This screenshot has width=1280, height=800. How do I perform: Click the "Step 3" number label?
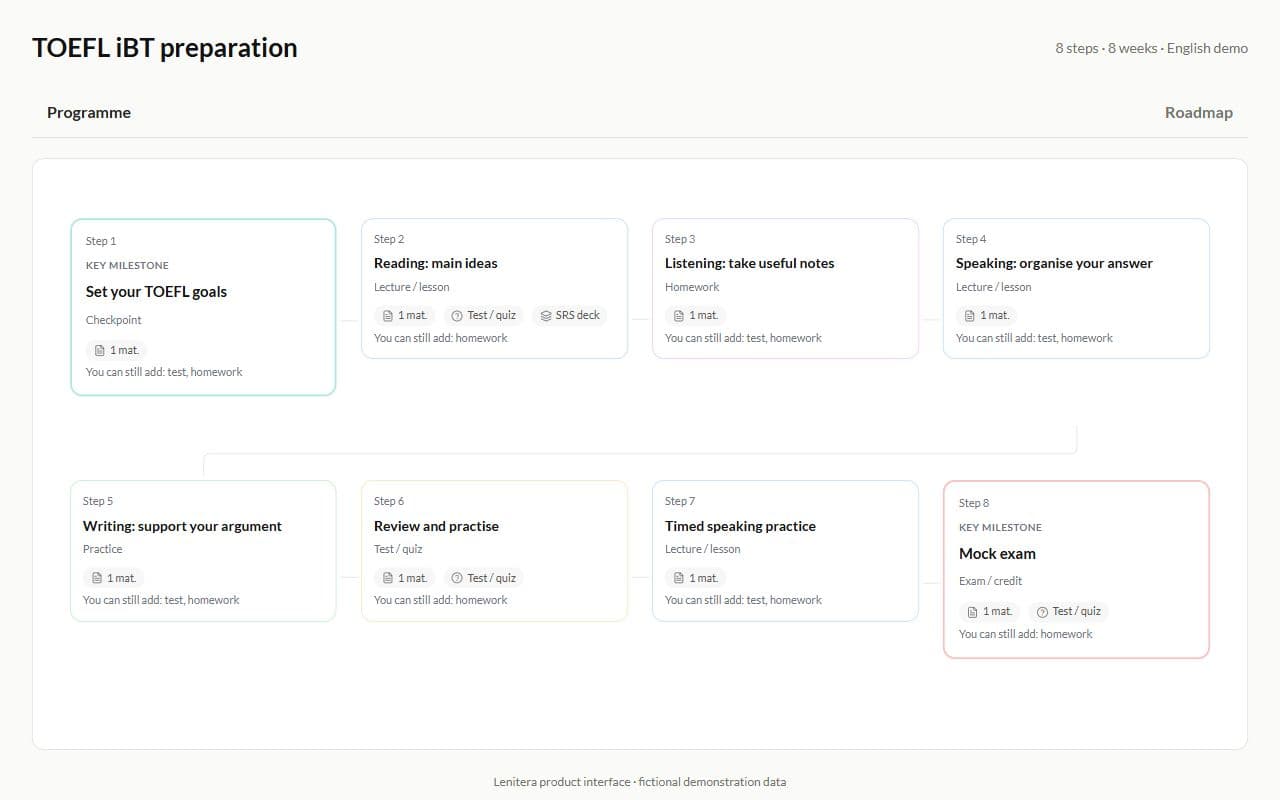click(x=680, y=239)
